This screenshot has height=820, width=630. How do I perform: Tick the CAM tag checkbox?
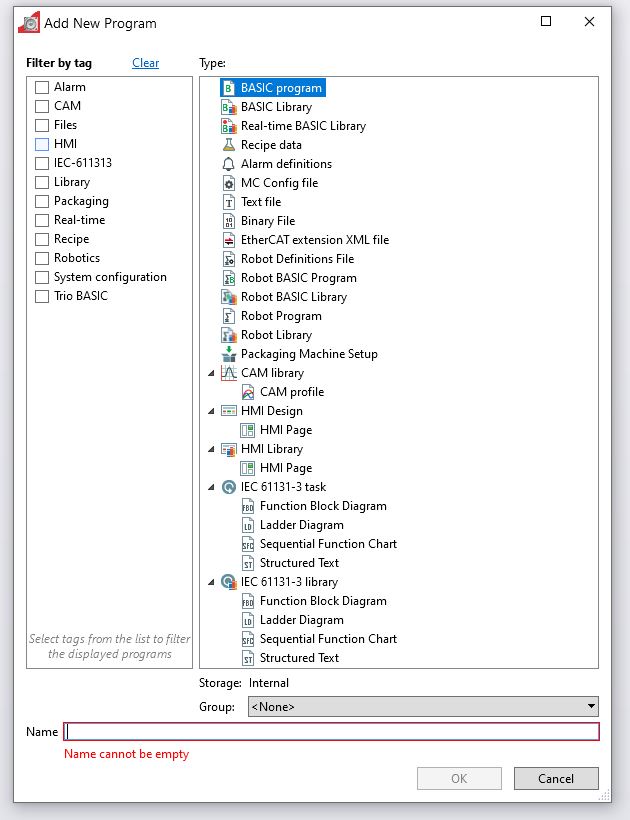point(42,106)
